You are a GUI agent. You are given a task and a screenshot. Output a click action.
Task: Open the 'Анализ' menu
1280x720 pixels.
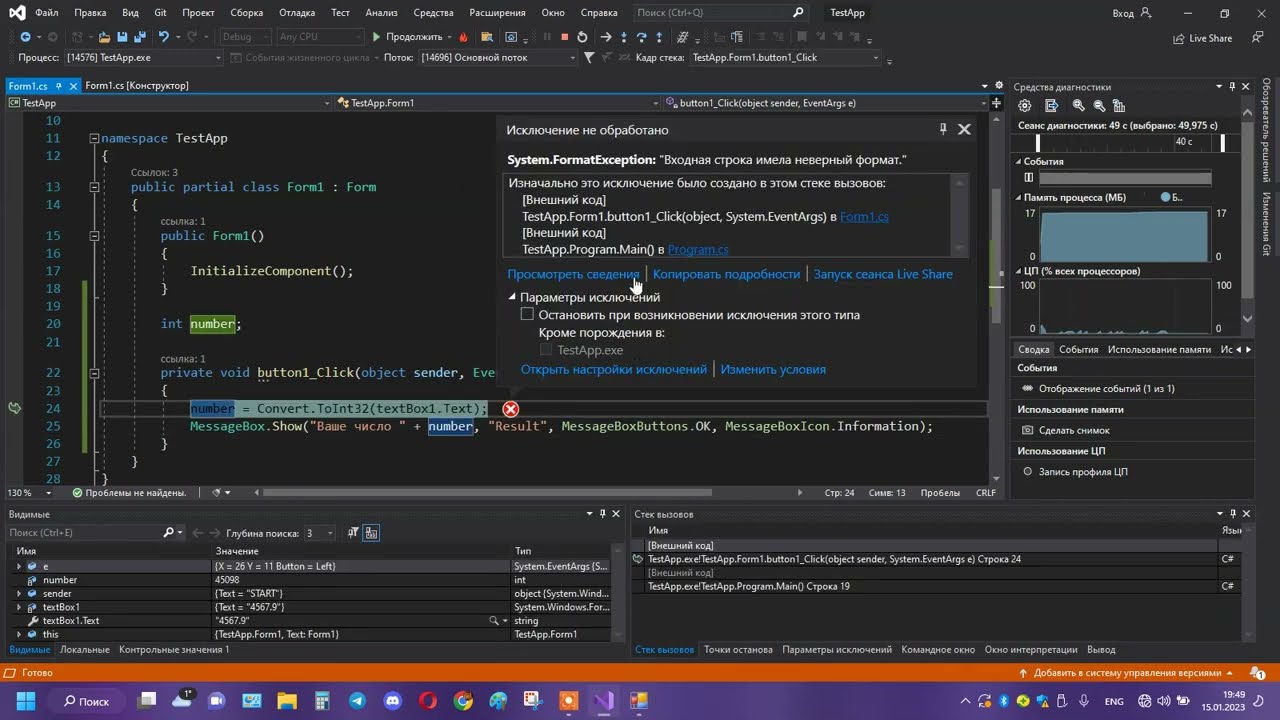381,13
